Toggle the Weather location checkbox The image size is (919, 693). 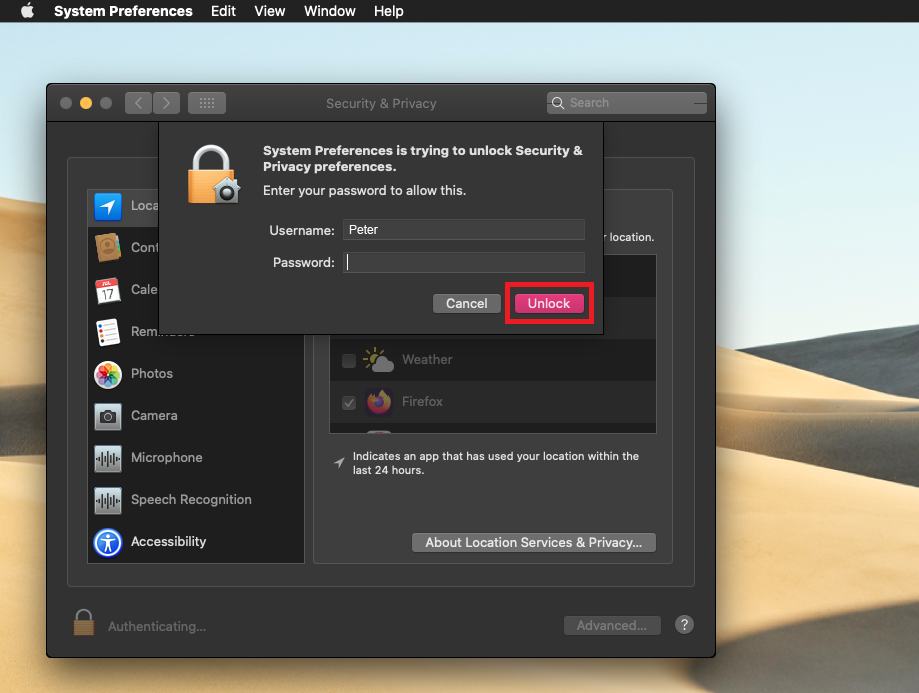pyautogui.click(x=349, y=360)
